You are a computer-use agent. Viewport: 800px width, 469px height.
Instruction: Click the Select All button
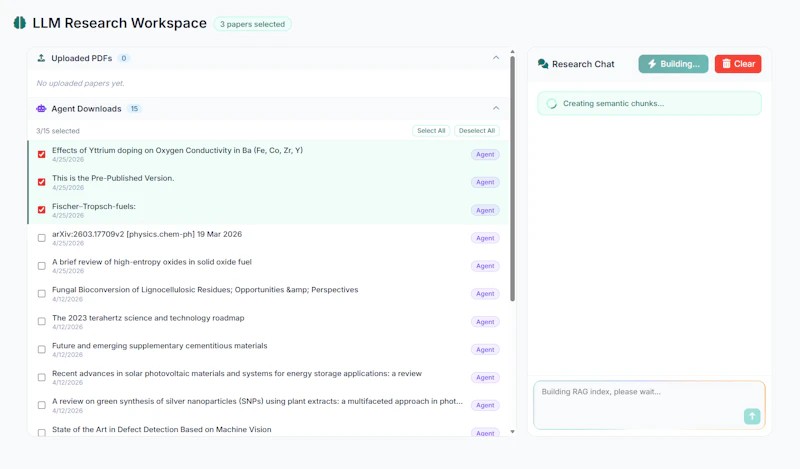pos(431,131)
